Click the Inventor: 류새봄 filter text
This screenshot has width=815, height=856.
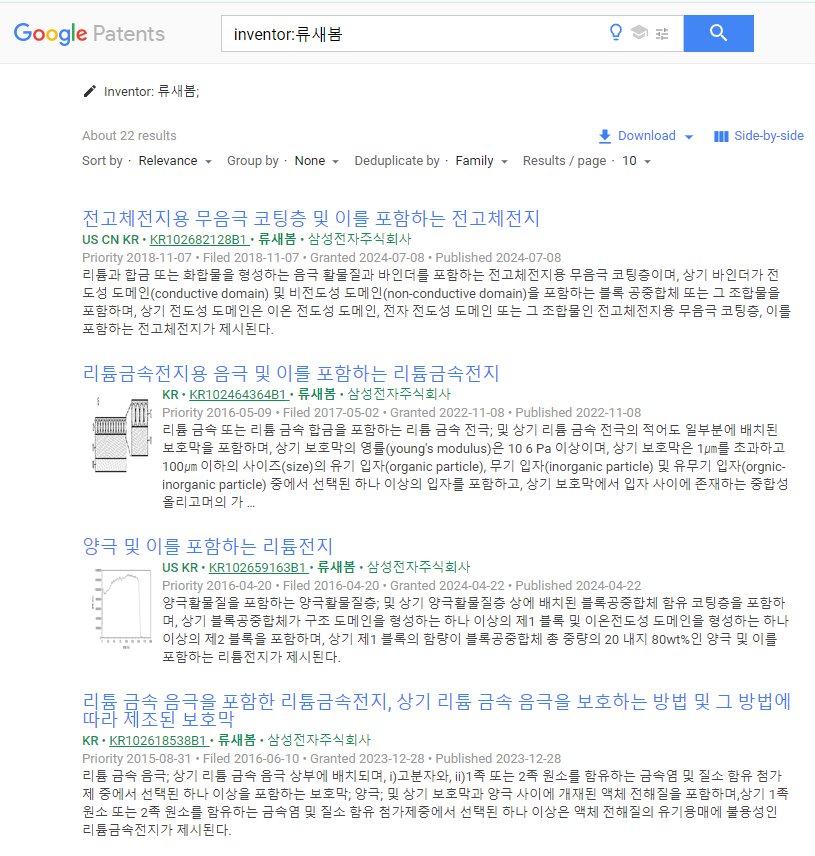[x=151, y=91]
